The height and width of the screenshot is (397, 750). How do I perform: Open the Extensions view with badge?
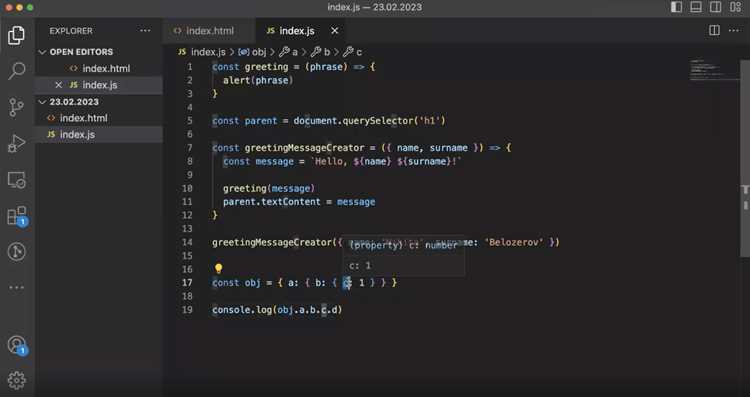click(x=17, y=216)
